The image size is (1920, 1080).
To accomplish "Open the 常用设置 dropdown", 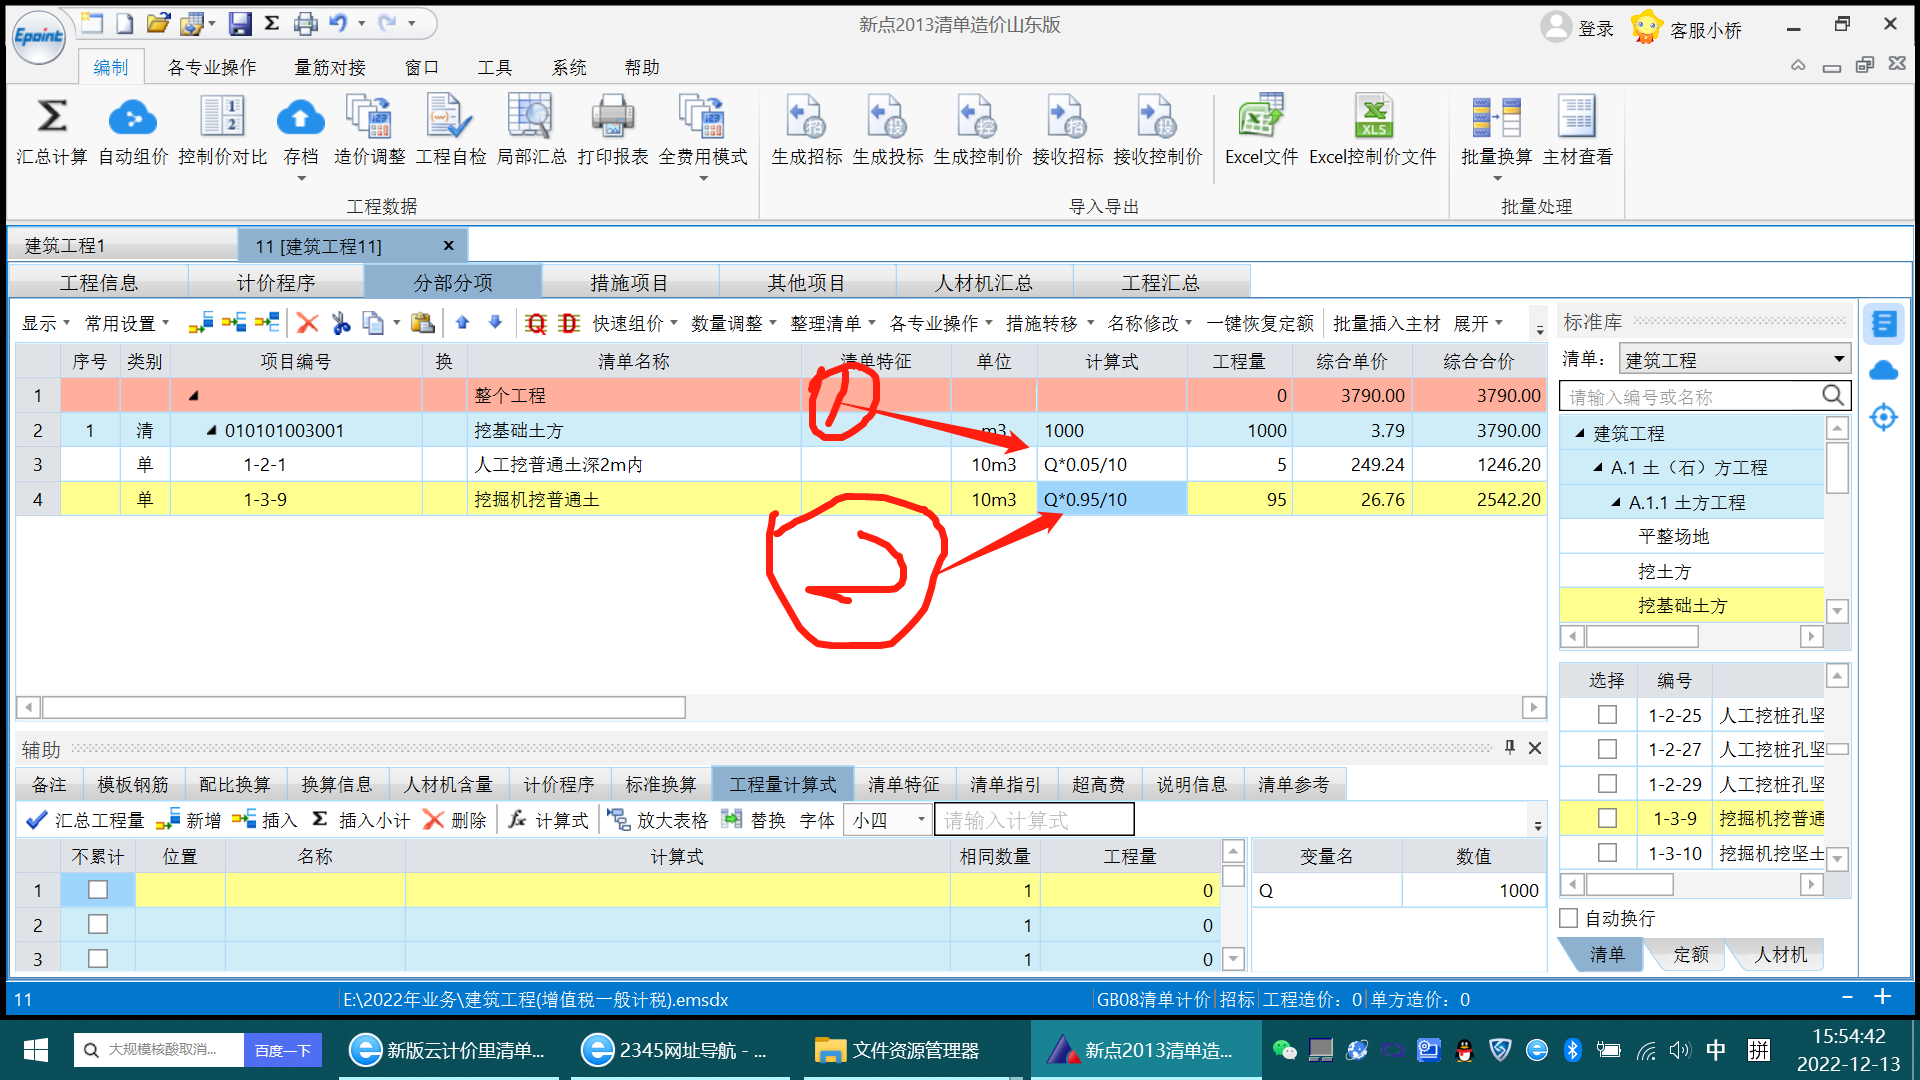I will 127,323.
